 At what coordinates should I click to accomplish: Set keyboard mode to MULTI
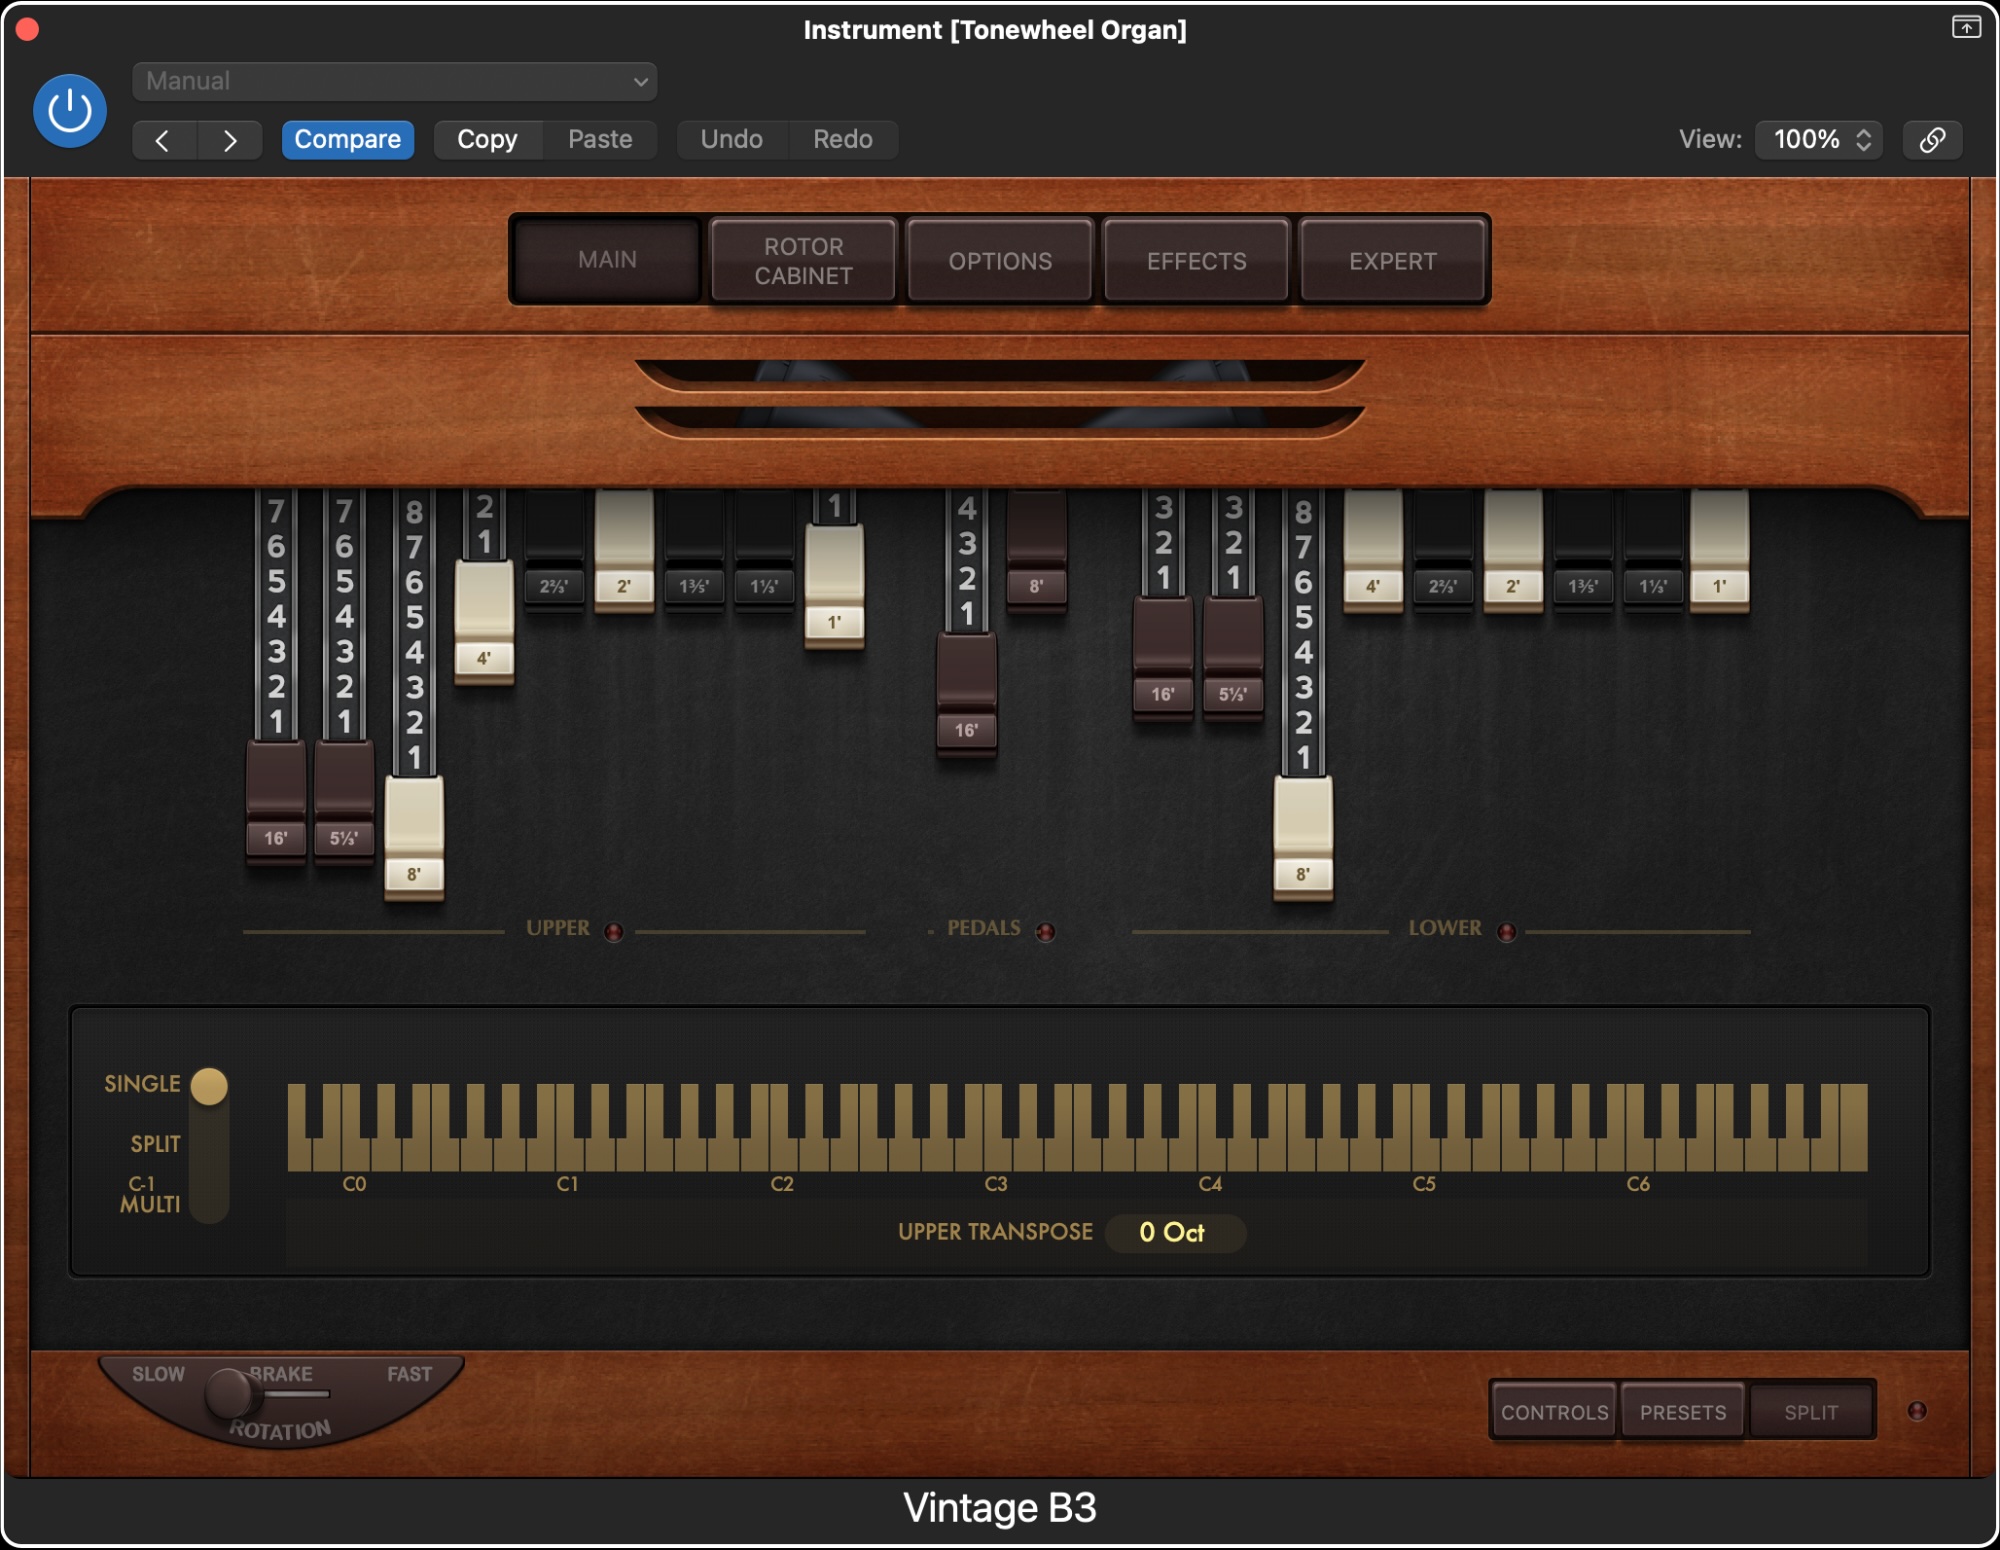click(150, 1204)
